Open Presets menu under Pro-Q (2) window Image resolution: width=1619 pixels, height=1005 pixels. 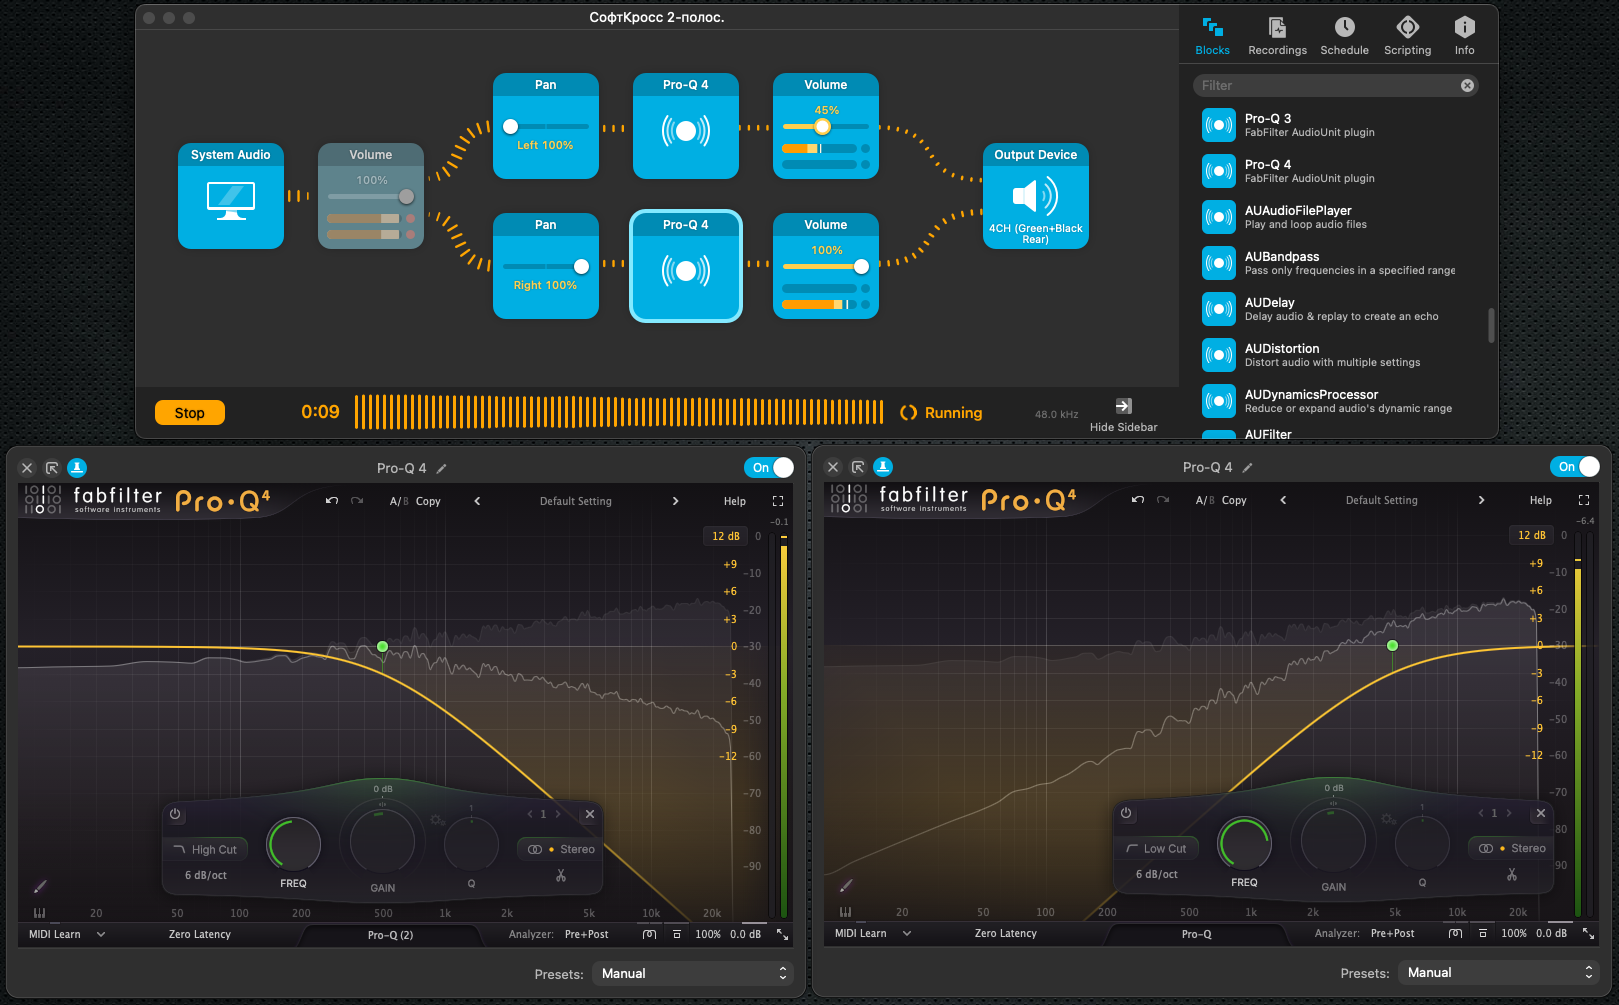[x=693, y=973]
